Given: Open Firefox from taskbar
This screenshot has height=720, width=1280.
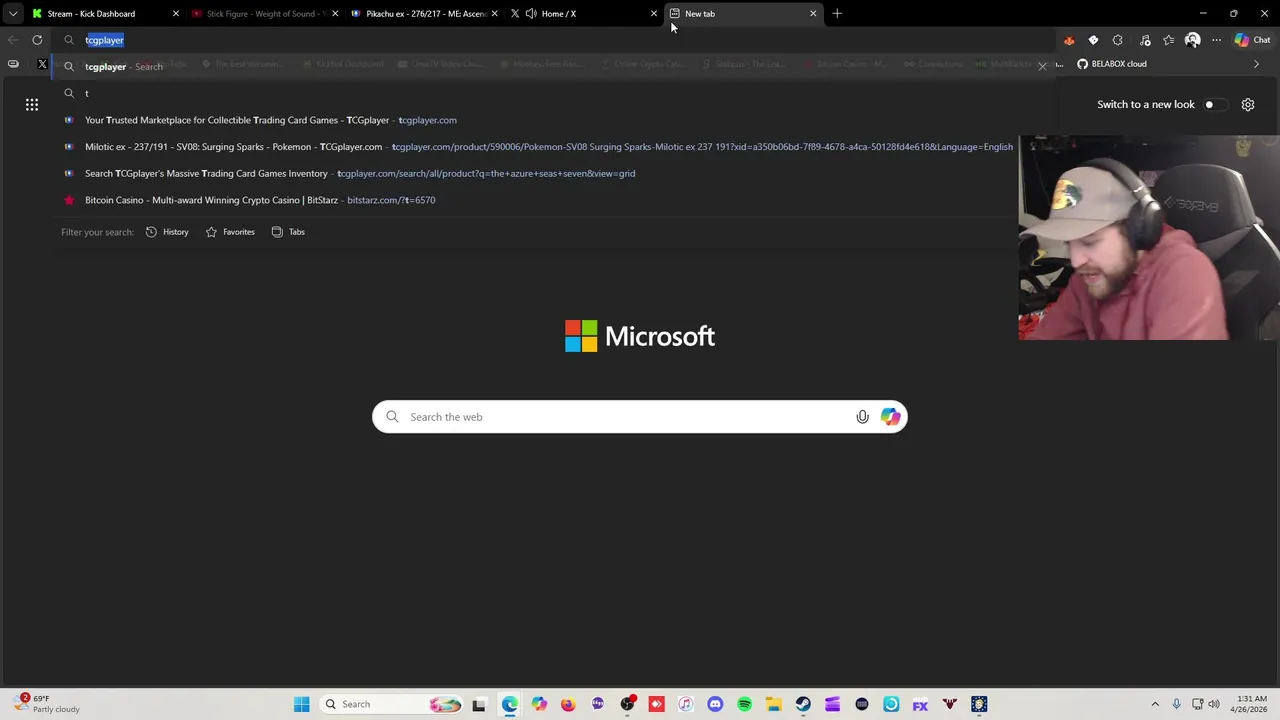Looking at the screenshot, I should 568,704.
